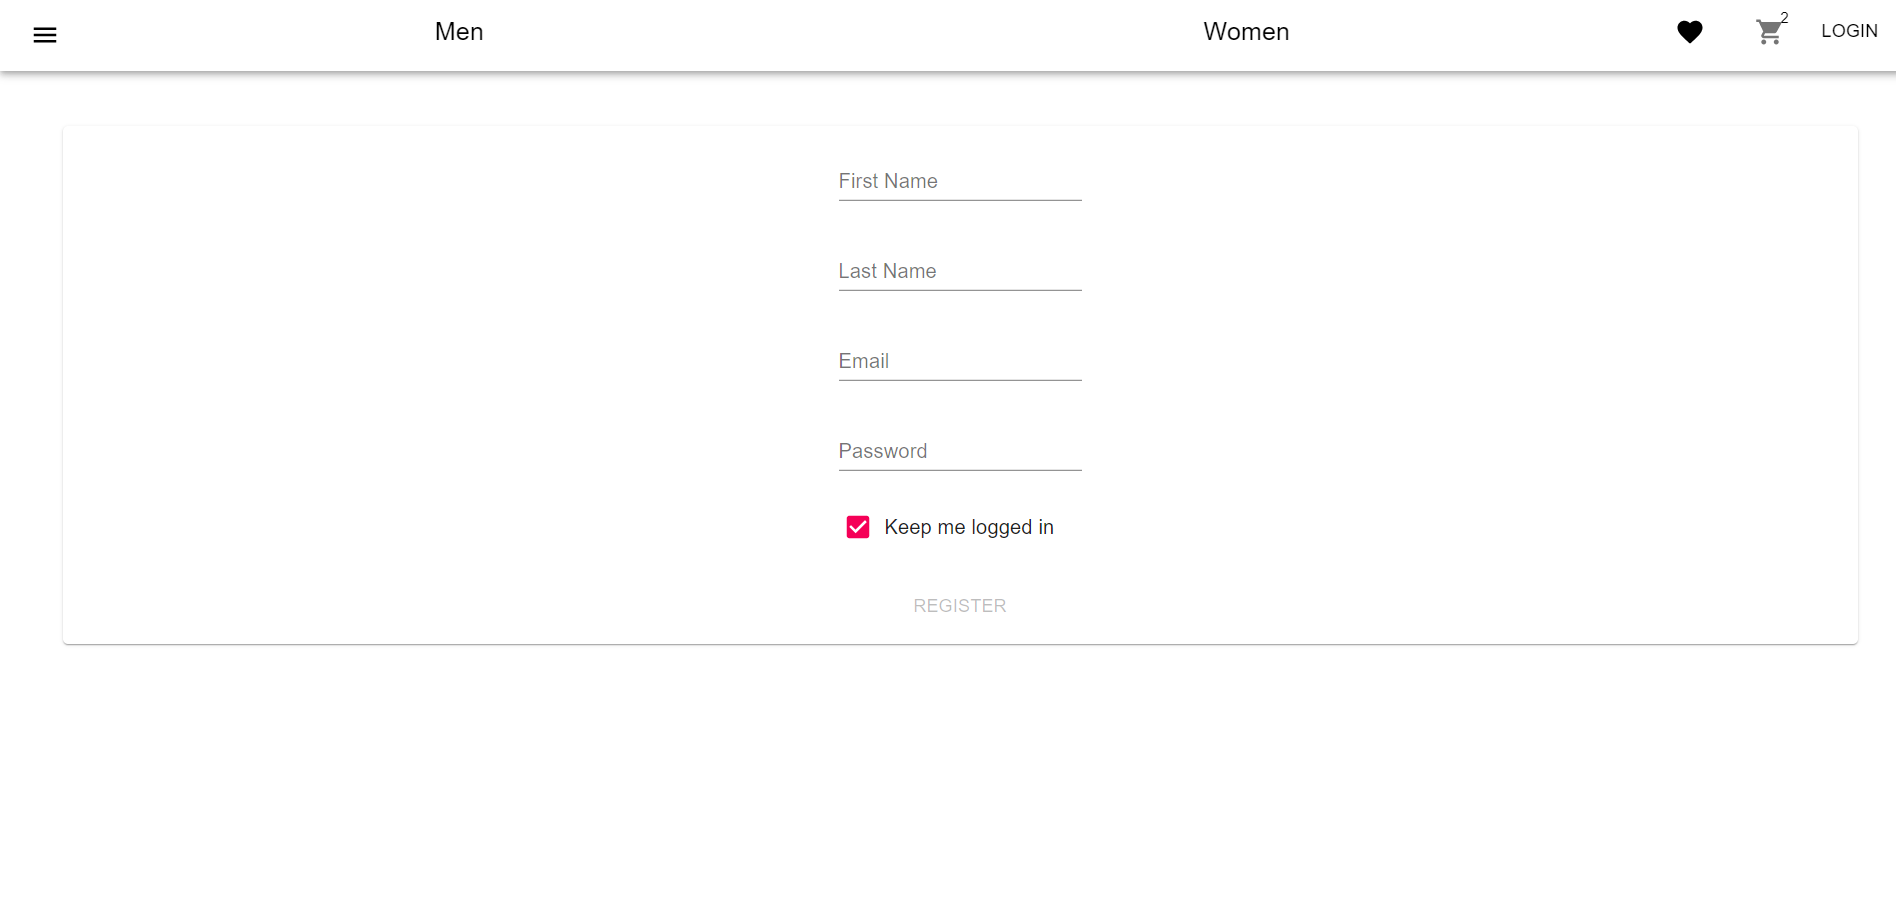This screenshot has height=924, width=1896.
Task: Go to the Men category
Action: [x=459, y=32]
